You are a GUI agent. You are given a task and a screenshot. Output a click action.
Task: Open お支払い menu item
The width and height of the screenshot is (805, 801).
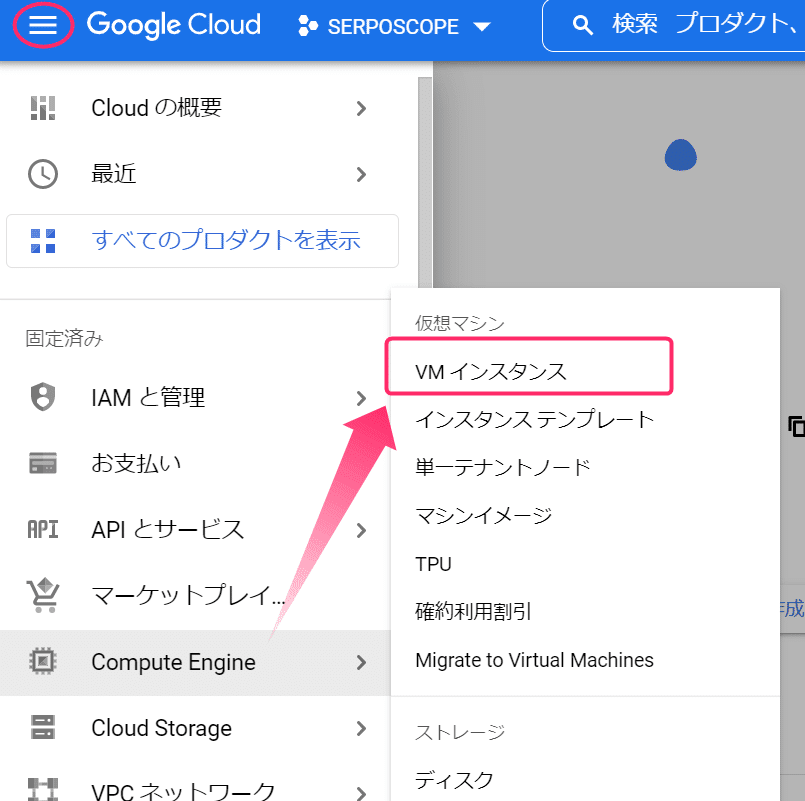pos(195,463)
